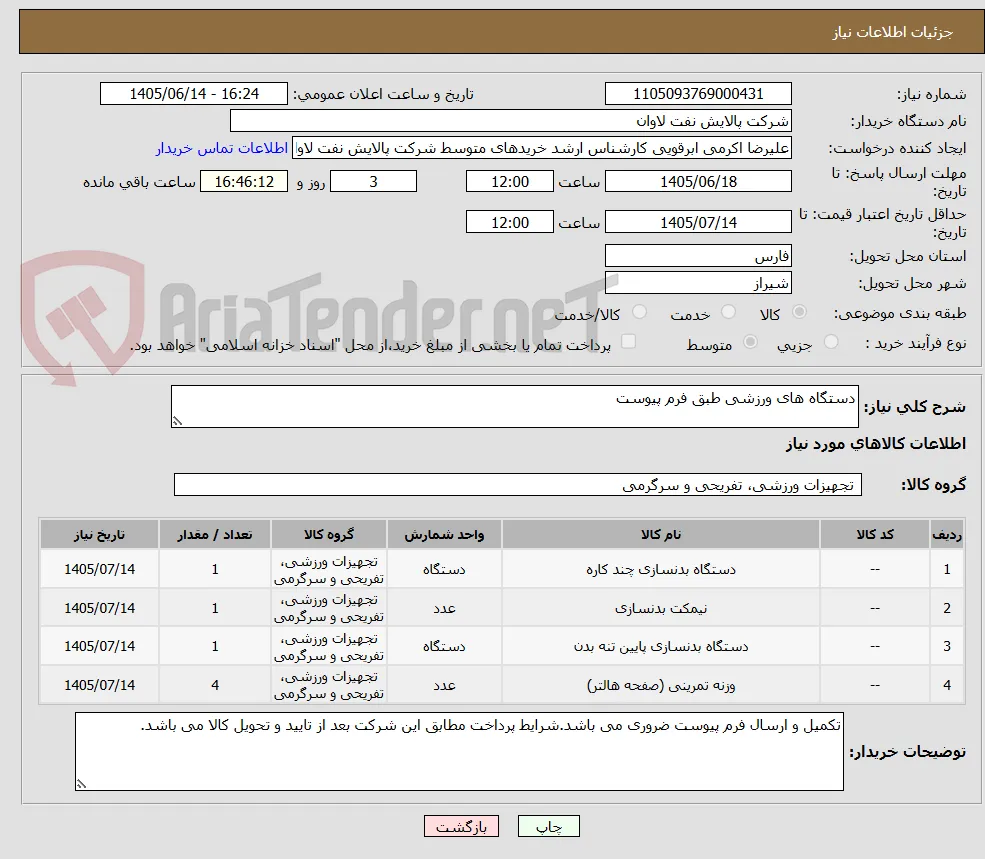Toggle the Islamic treasury payment checkbox
Viewport: 985px width, 859px height.
(x=628, y=341)
